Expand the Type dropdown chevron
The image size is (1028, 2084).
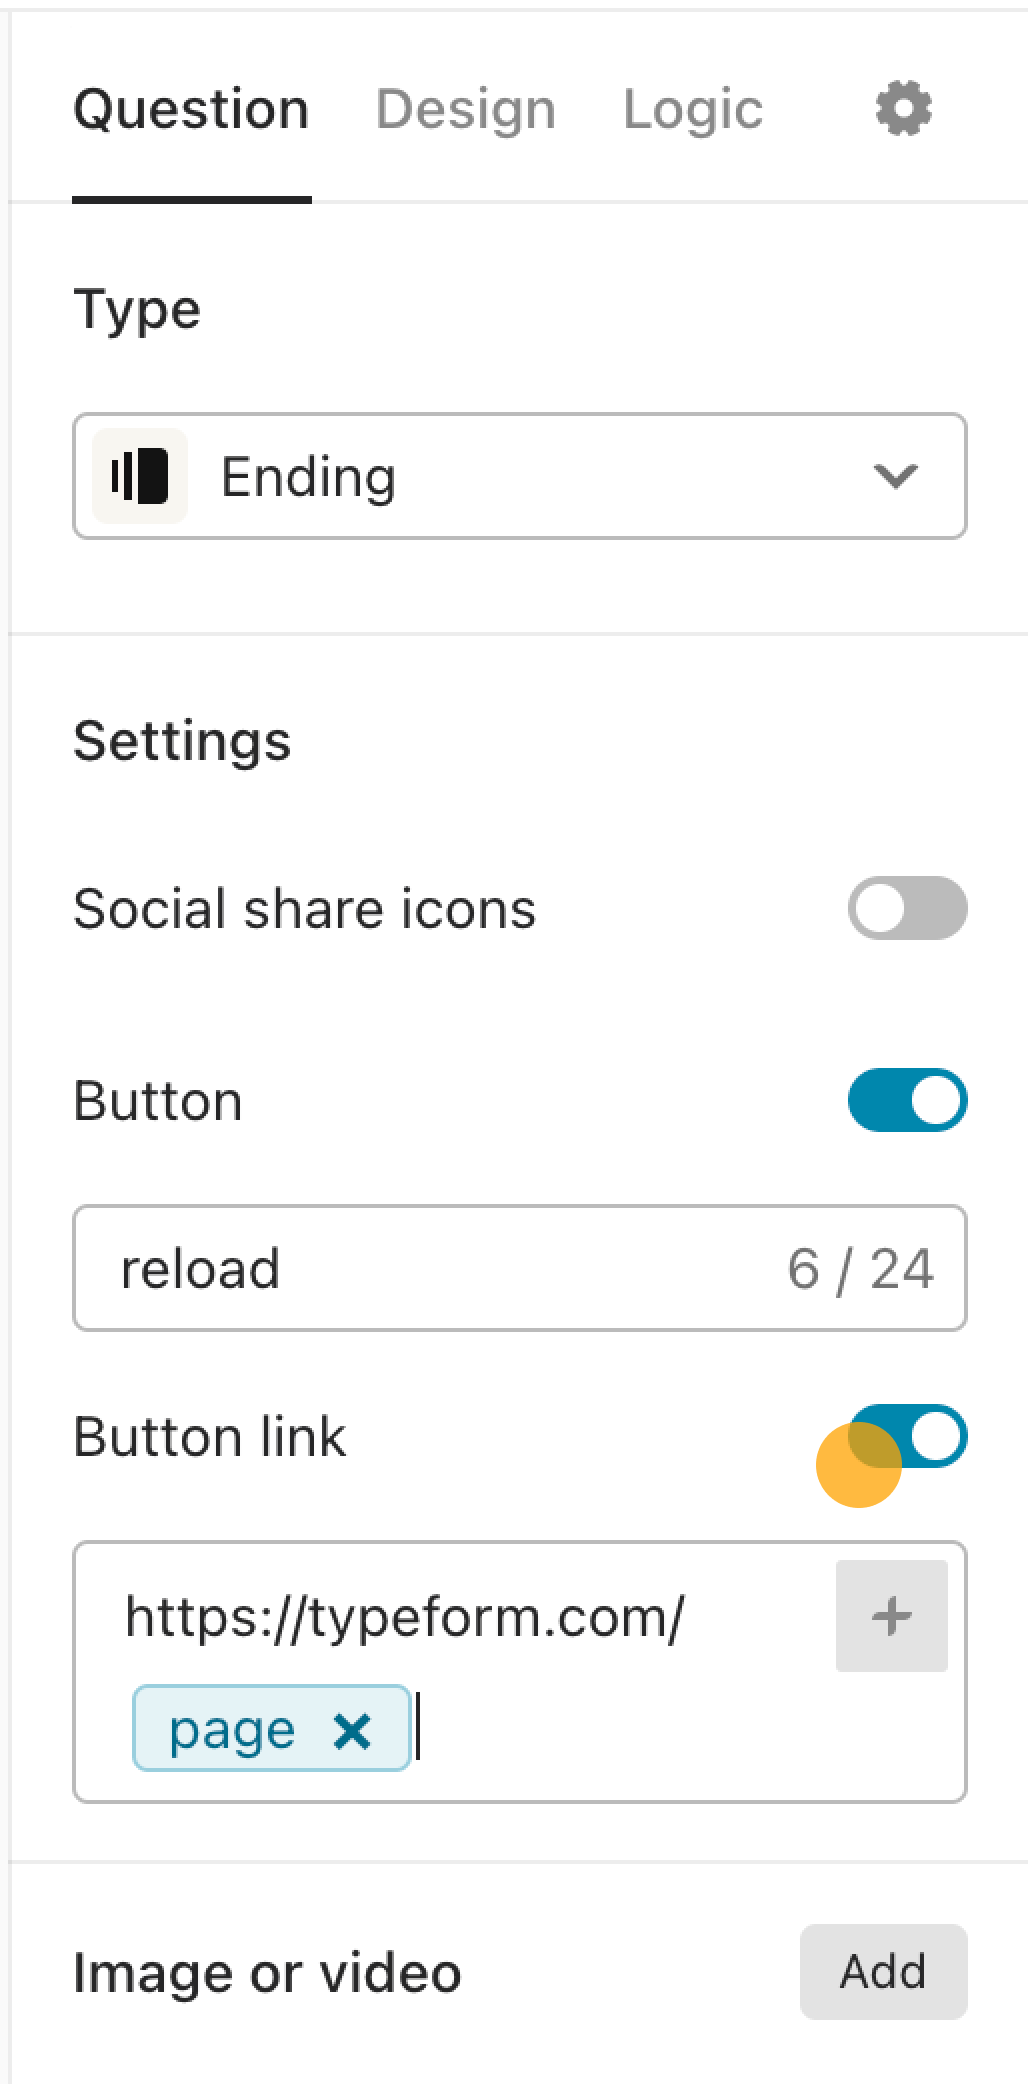895,476
